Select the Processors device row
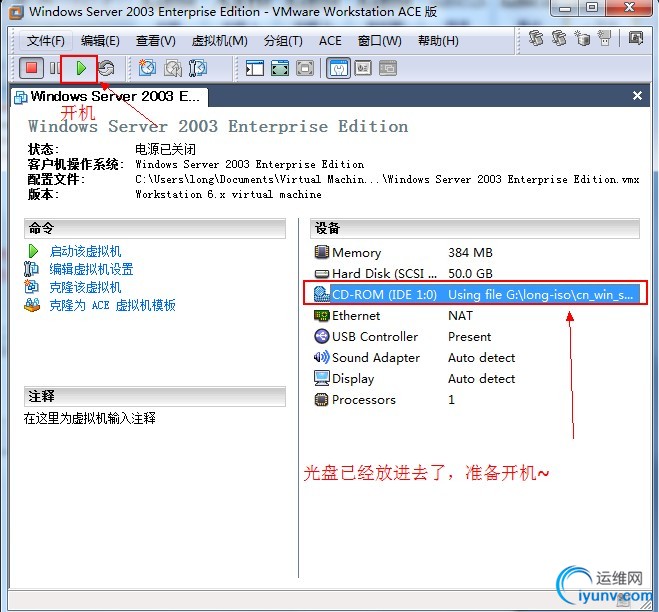The height and width of the screenshot is (612, 659). [476, 399]
